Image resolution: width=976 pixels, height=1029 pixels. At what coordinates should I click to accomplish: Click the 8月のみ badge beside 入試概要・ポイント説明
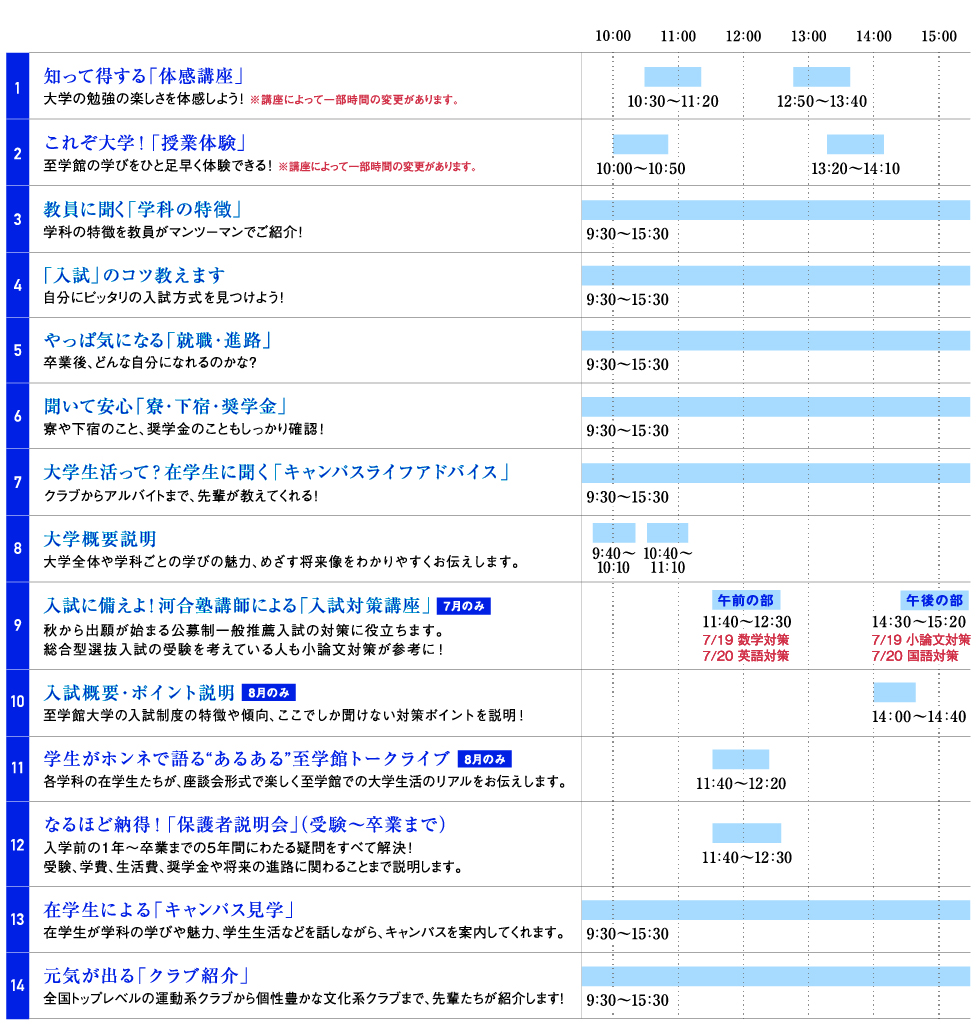[x=268, y=693]
